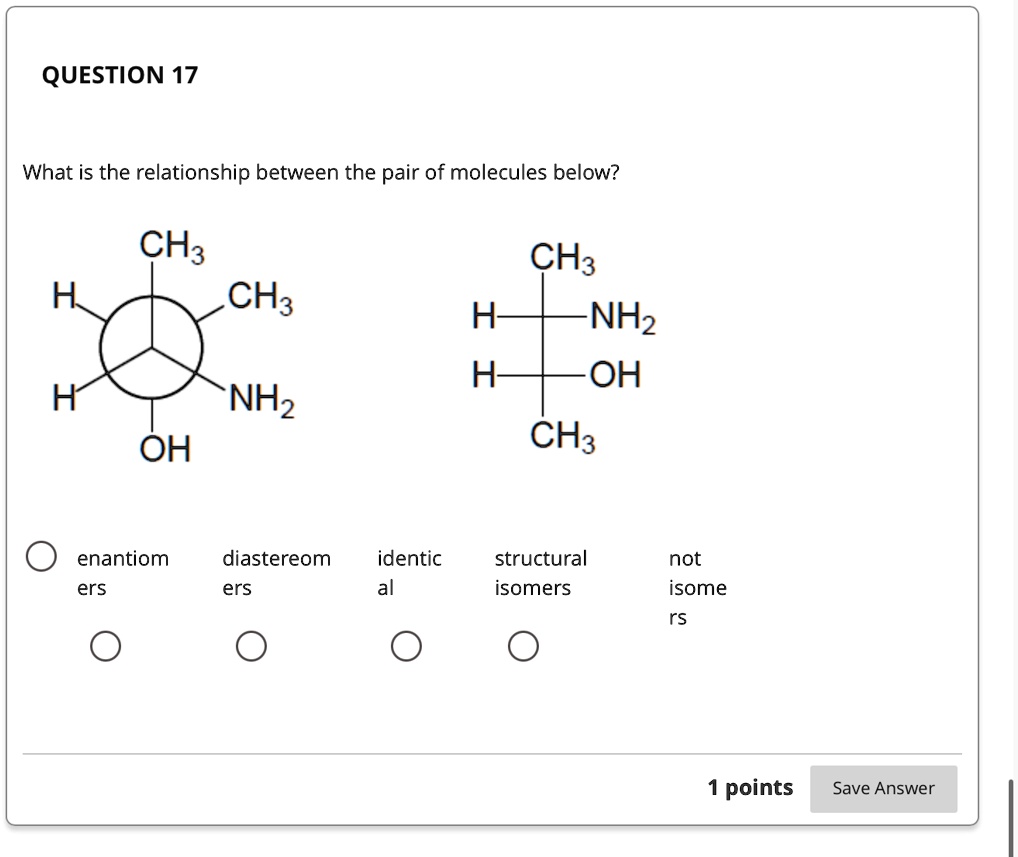The height and width of the screenshot is (857, 1018).
Task: Click the Save Answer button
Action: (x=883, y=789)
